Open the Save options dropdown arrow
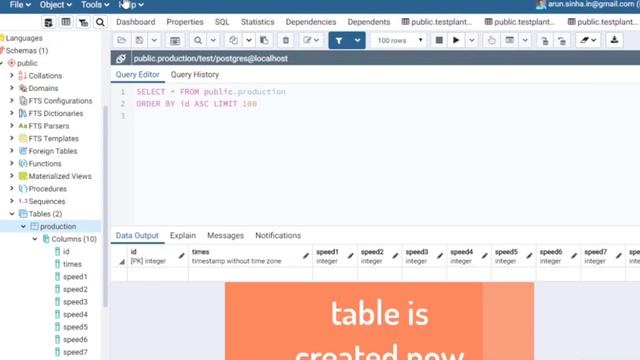Screen dimensions: 640x360 tap(154, 40)
